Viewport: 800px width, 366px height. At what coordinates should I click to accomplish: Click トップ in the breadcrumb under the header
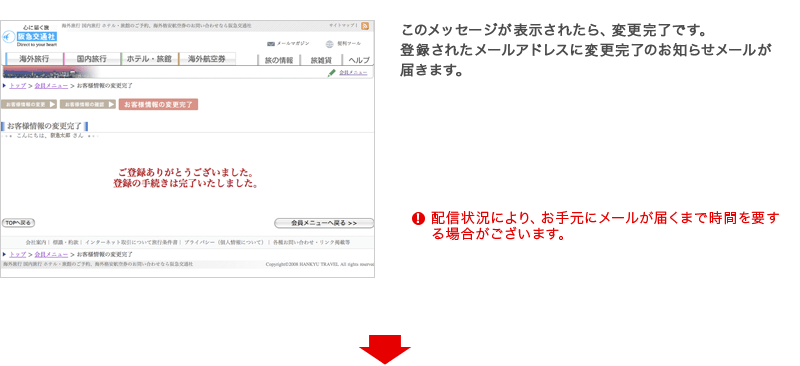tap(17, 86)
